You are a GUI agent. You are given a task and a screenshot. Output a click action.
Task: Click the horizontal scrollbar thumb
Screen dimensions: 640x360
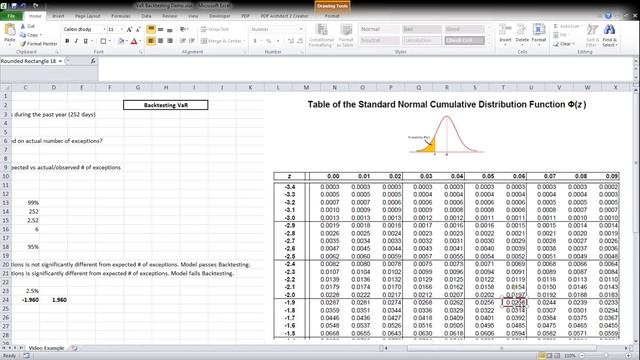click(502, 348)
